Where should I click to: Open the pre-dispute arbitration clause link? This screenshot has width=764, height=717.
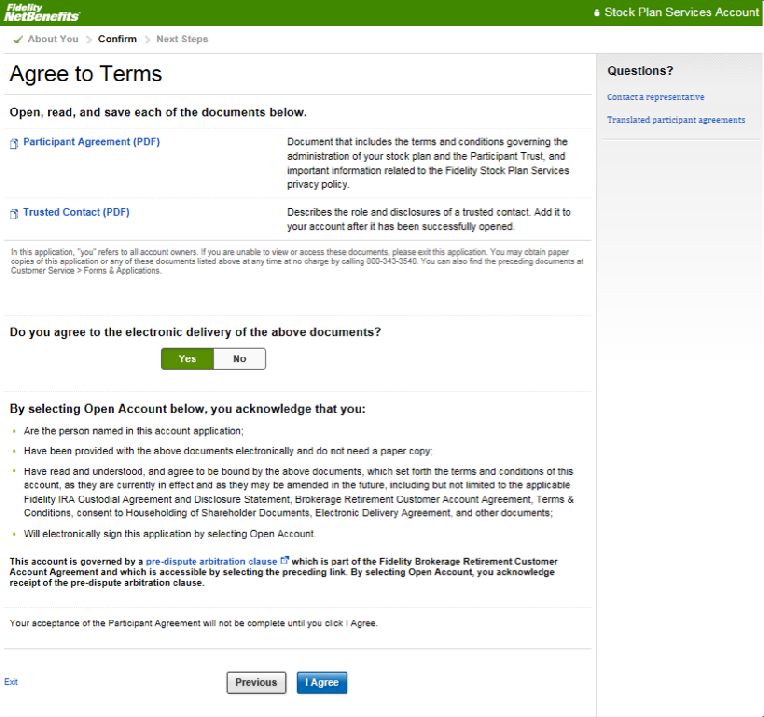point(211,562)
